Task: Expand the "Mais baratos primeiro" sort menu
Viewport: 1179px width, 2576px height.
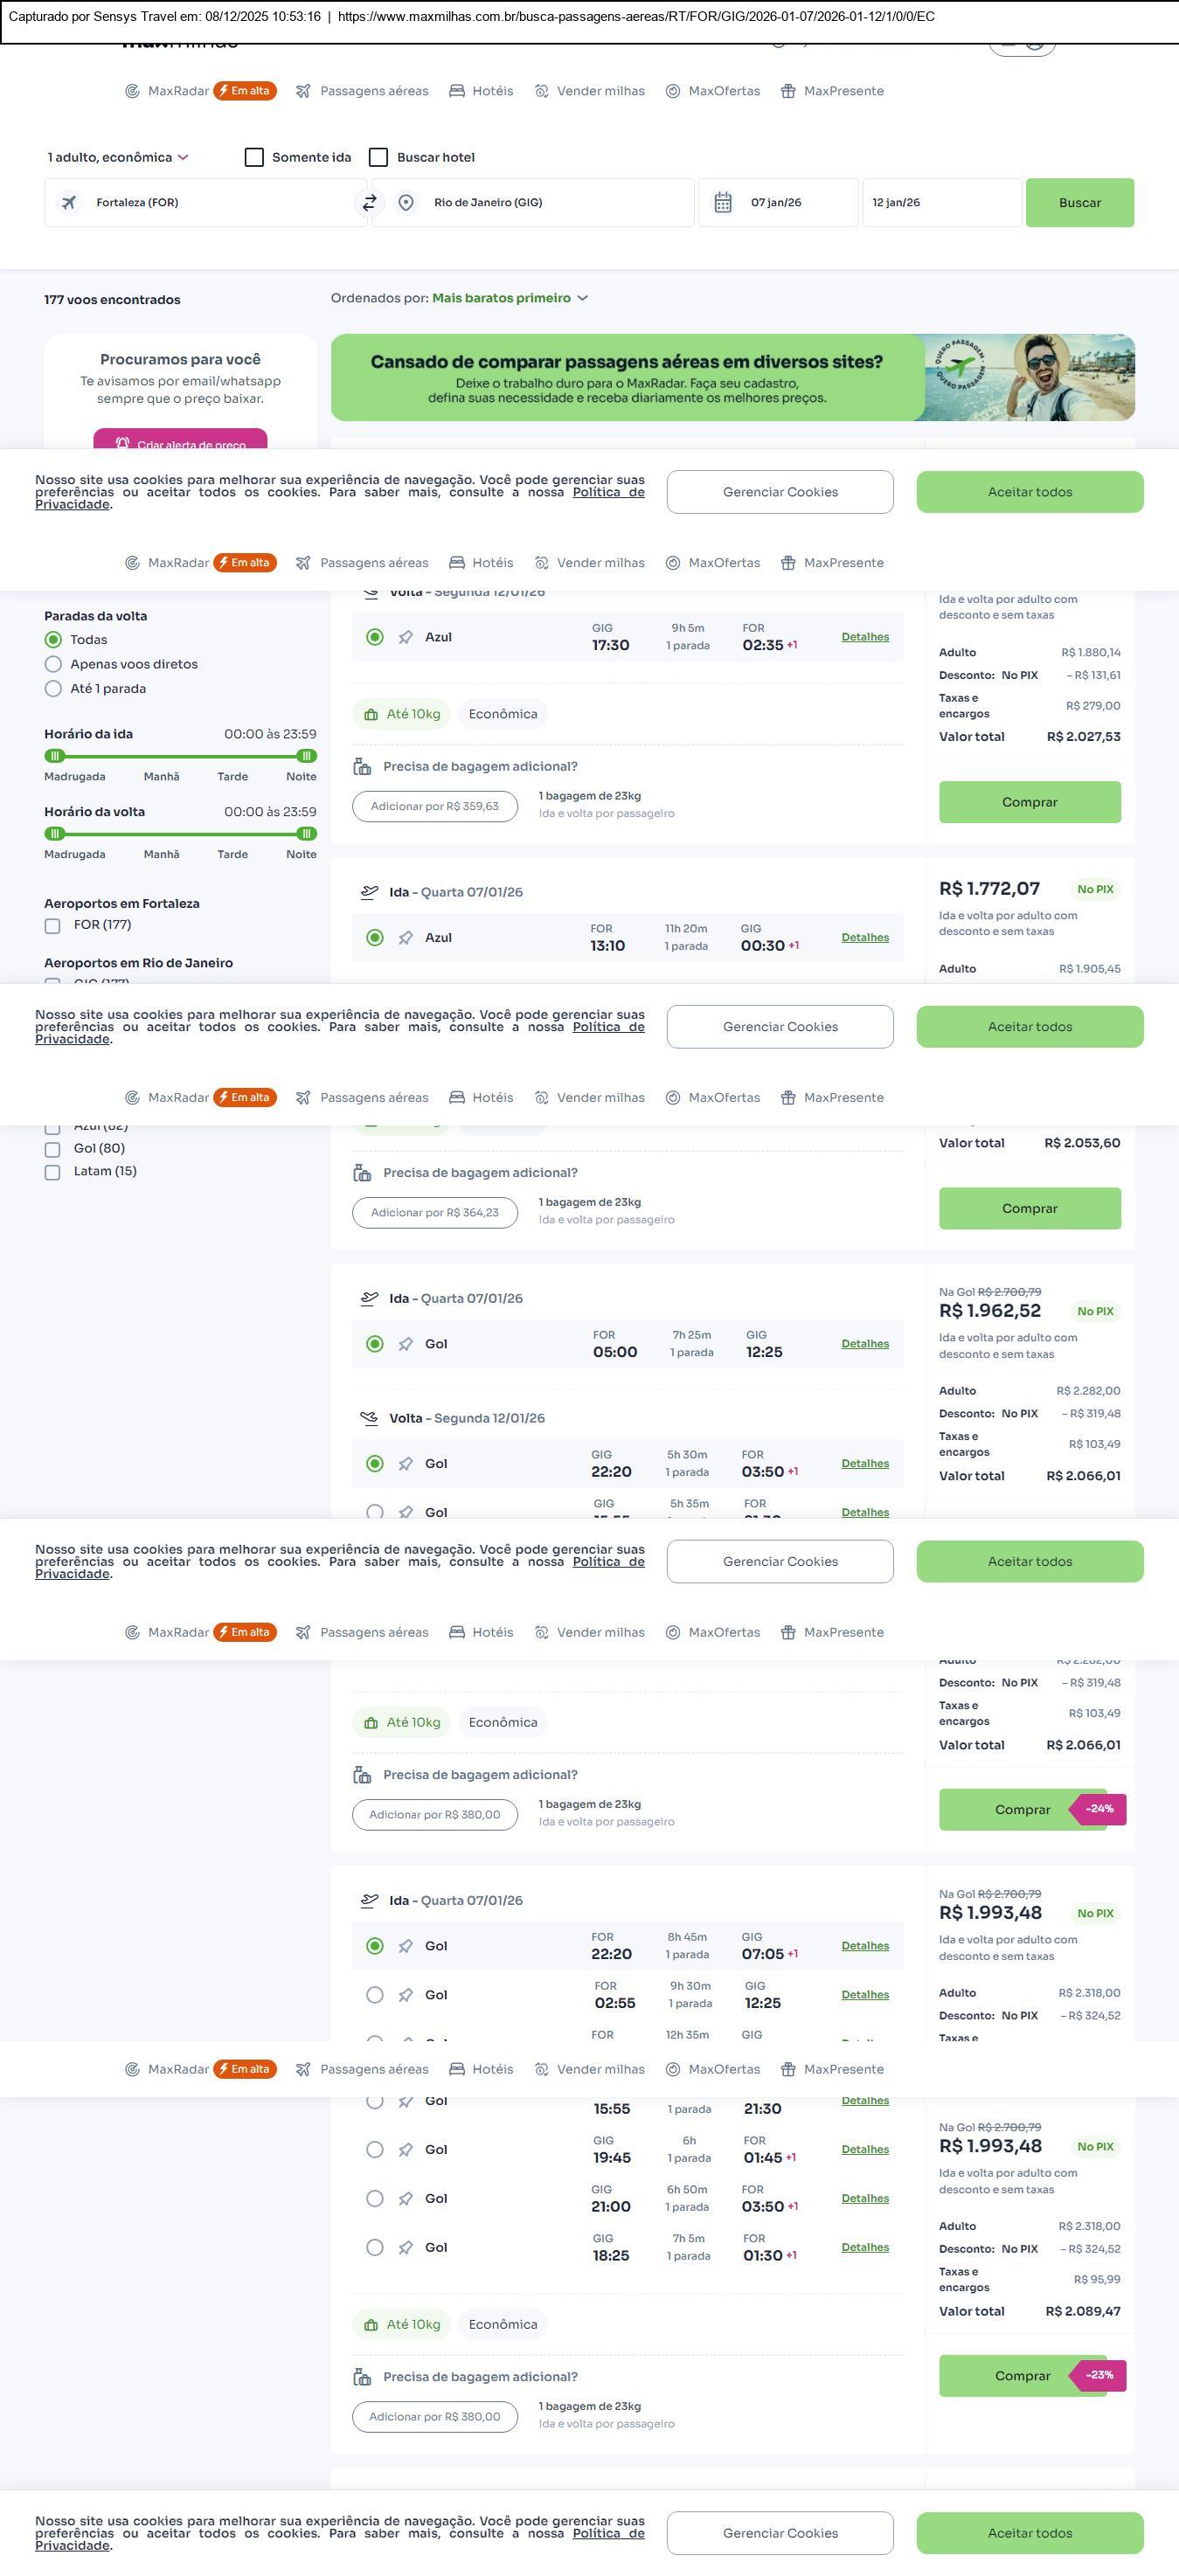Action: coord(510,298)
